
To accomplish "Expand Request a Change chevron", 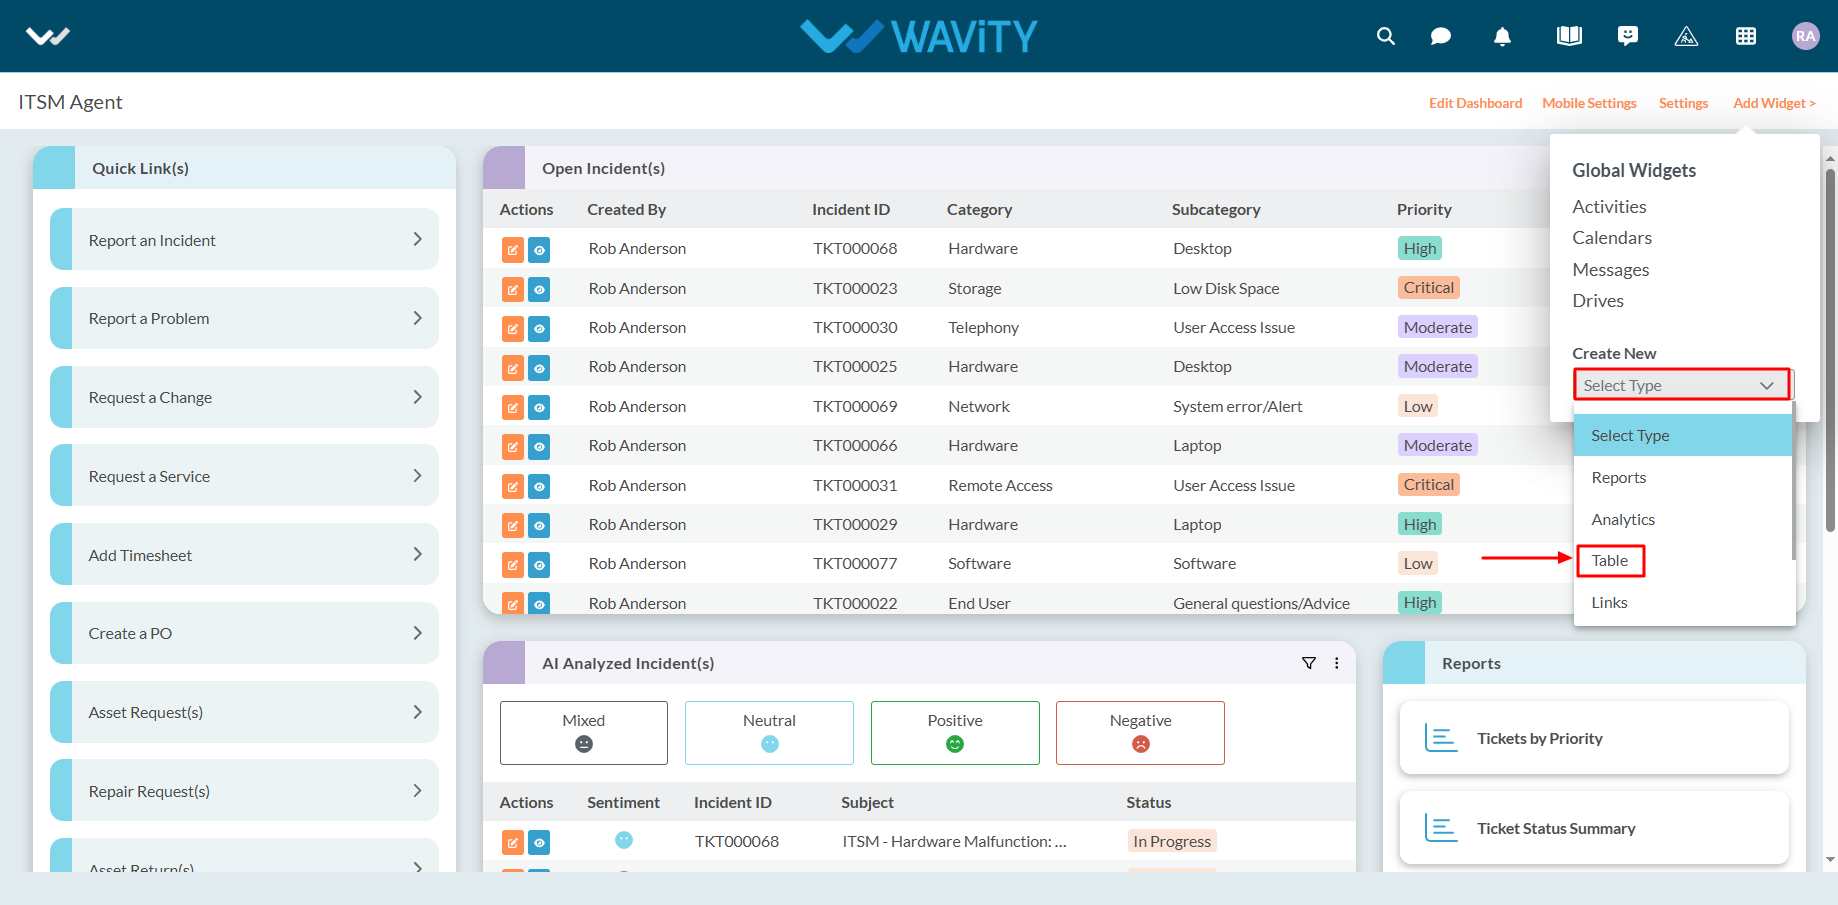I will click(x=418, y=397).
